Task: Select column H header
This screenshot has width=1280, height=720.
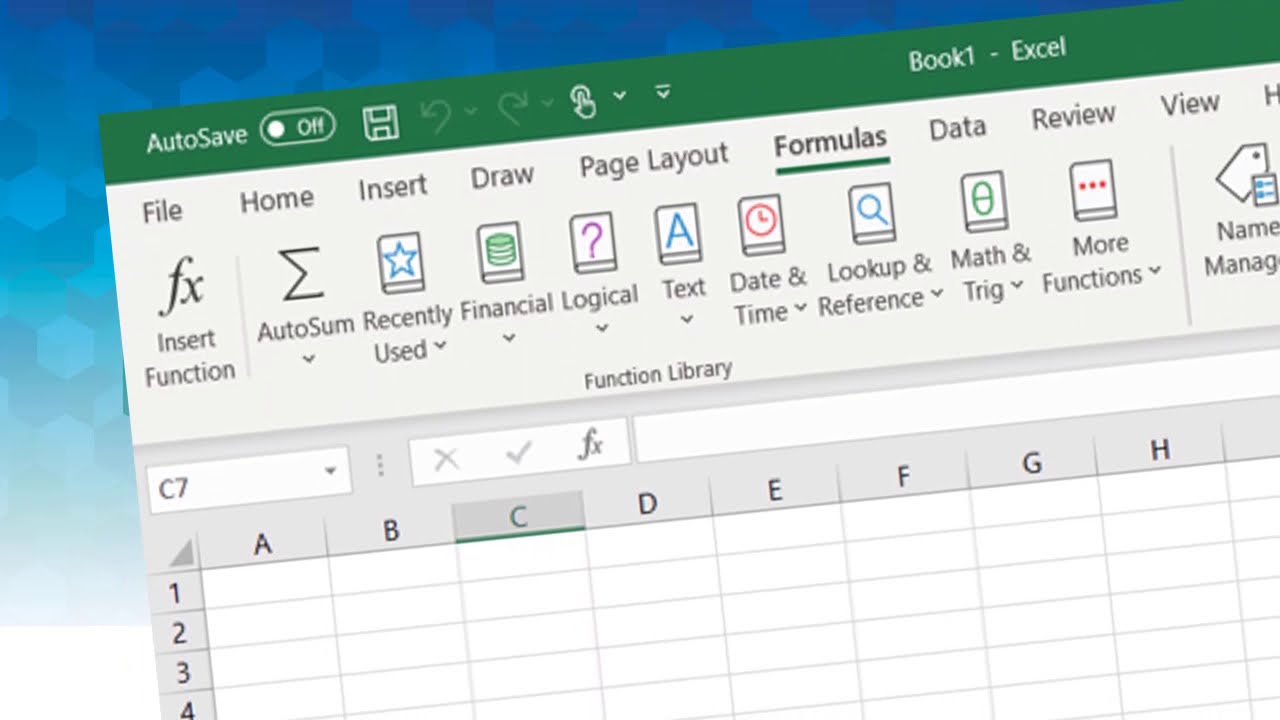Action: pos(1160,450)
